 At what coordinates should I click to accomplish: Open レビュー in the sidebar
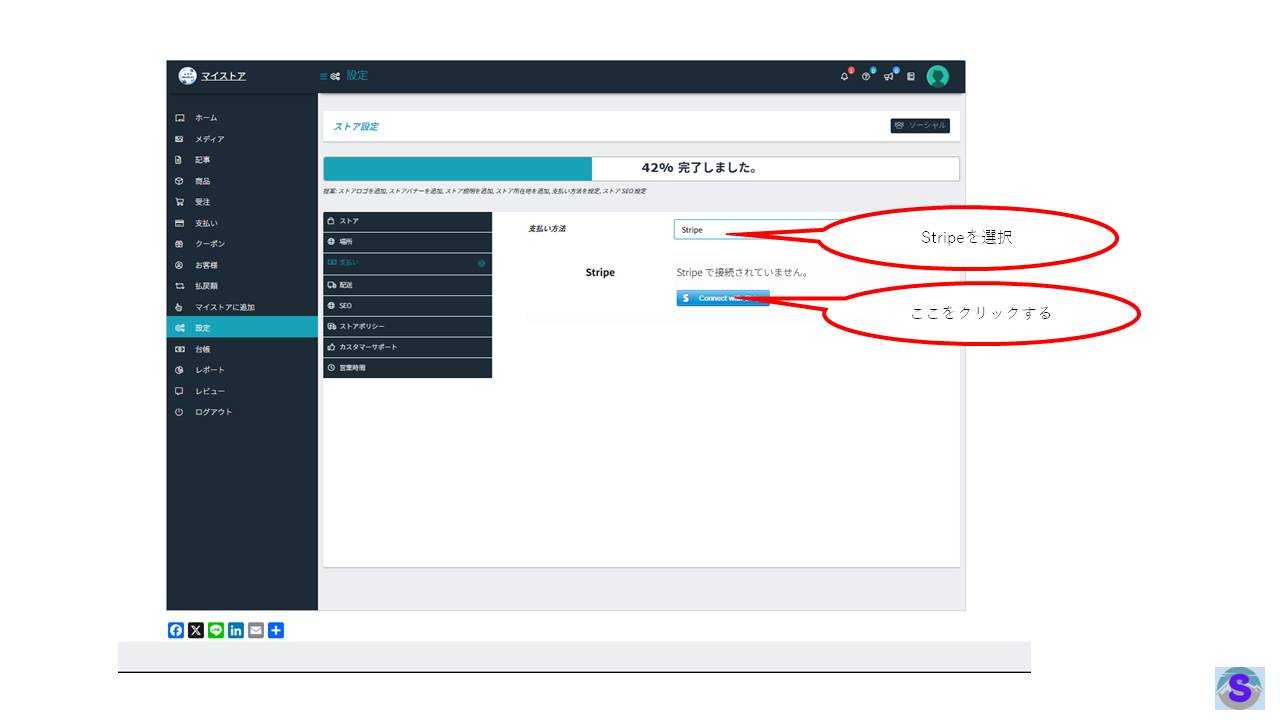click(242, 391)
